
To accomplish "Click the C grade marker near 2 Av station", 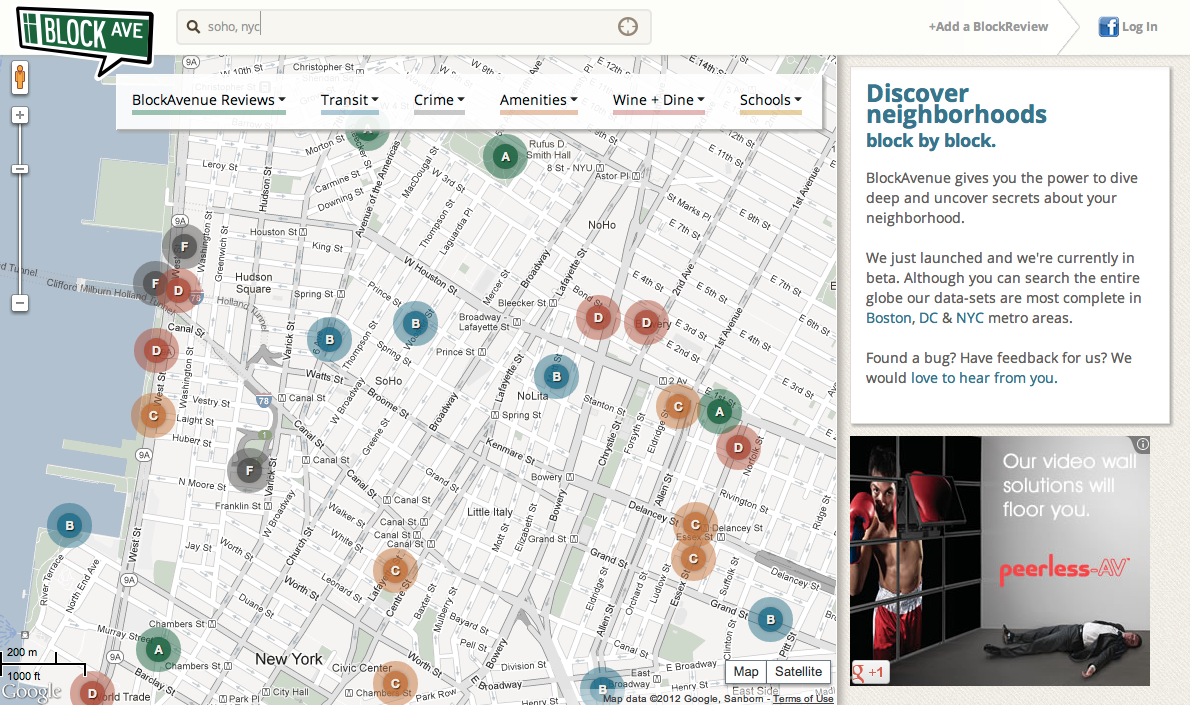I will (678, 406).
